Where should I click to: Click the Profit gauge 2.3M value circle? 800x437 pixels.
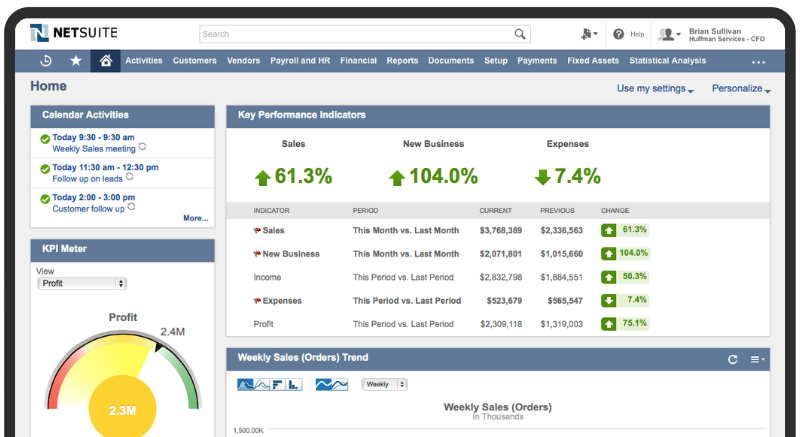tap(122, 410)
